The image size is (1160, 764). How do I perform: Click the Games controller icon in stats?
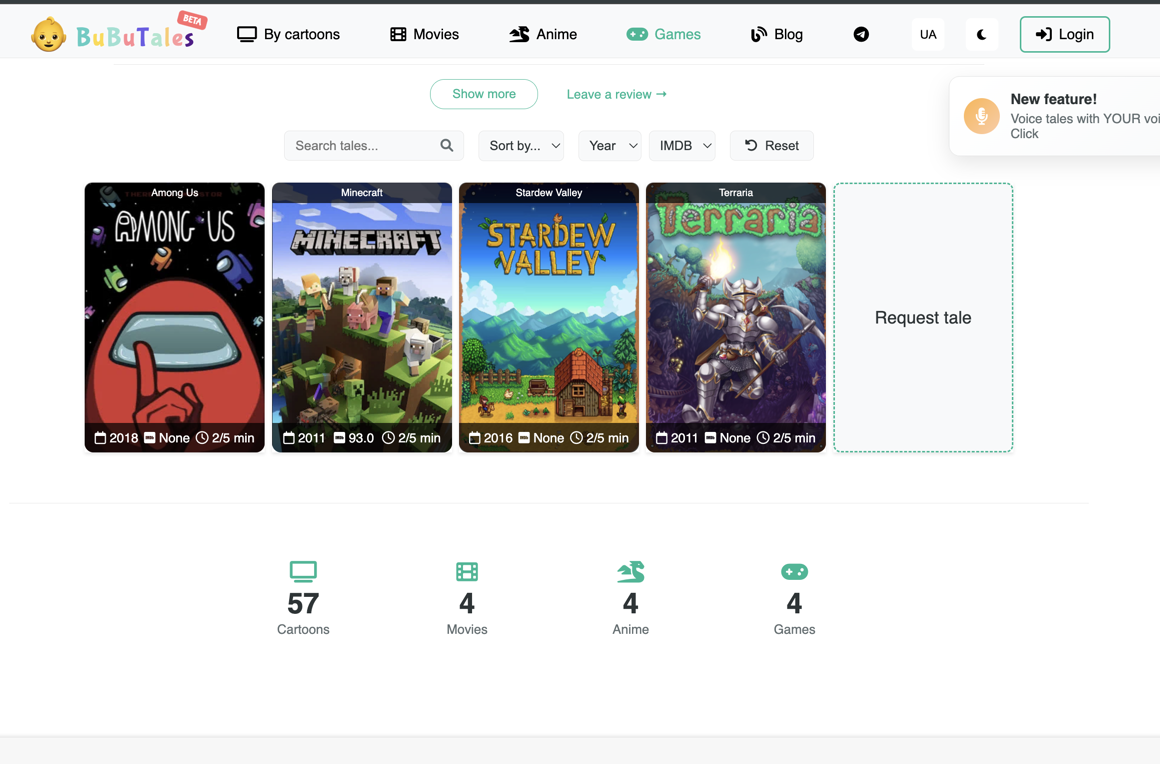pyautogui.click(x=794, y=571)
